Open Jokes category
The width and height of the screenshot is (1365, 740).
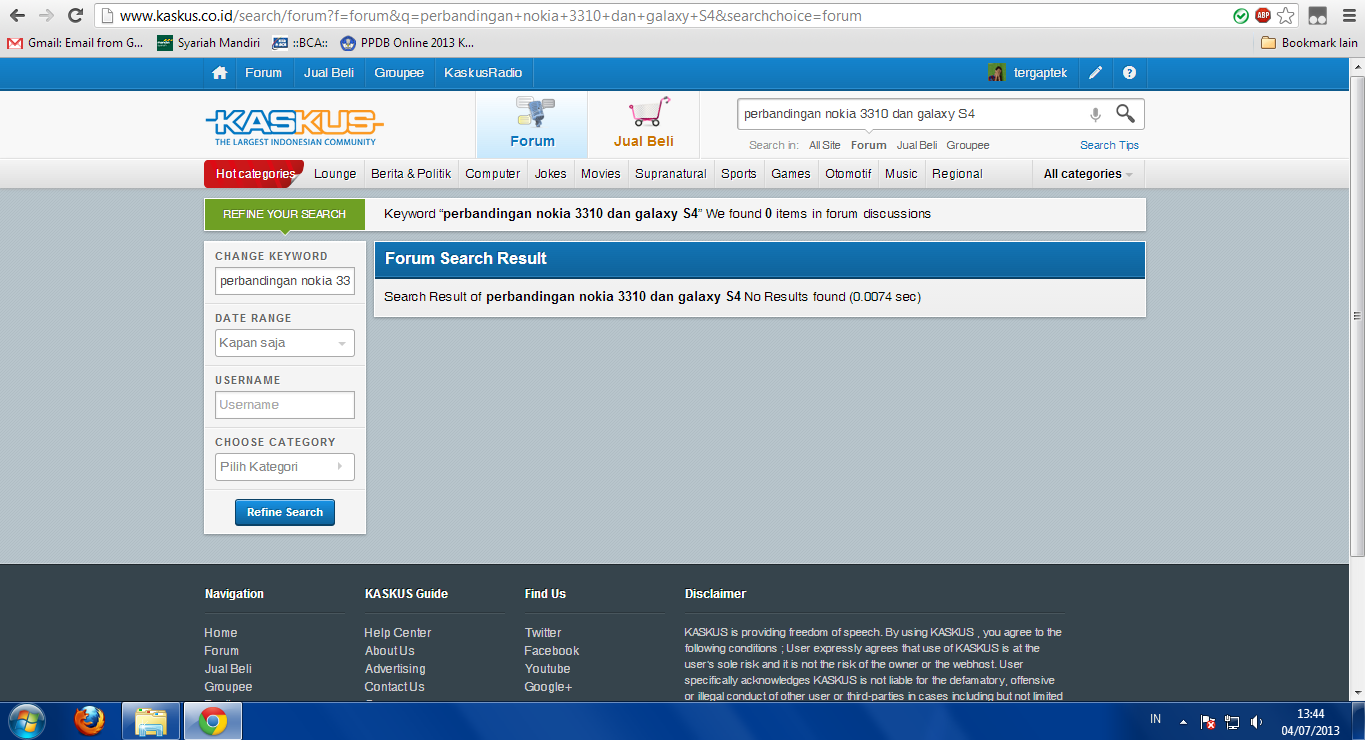tap(550, 174)
